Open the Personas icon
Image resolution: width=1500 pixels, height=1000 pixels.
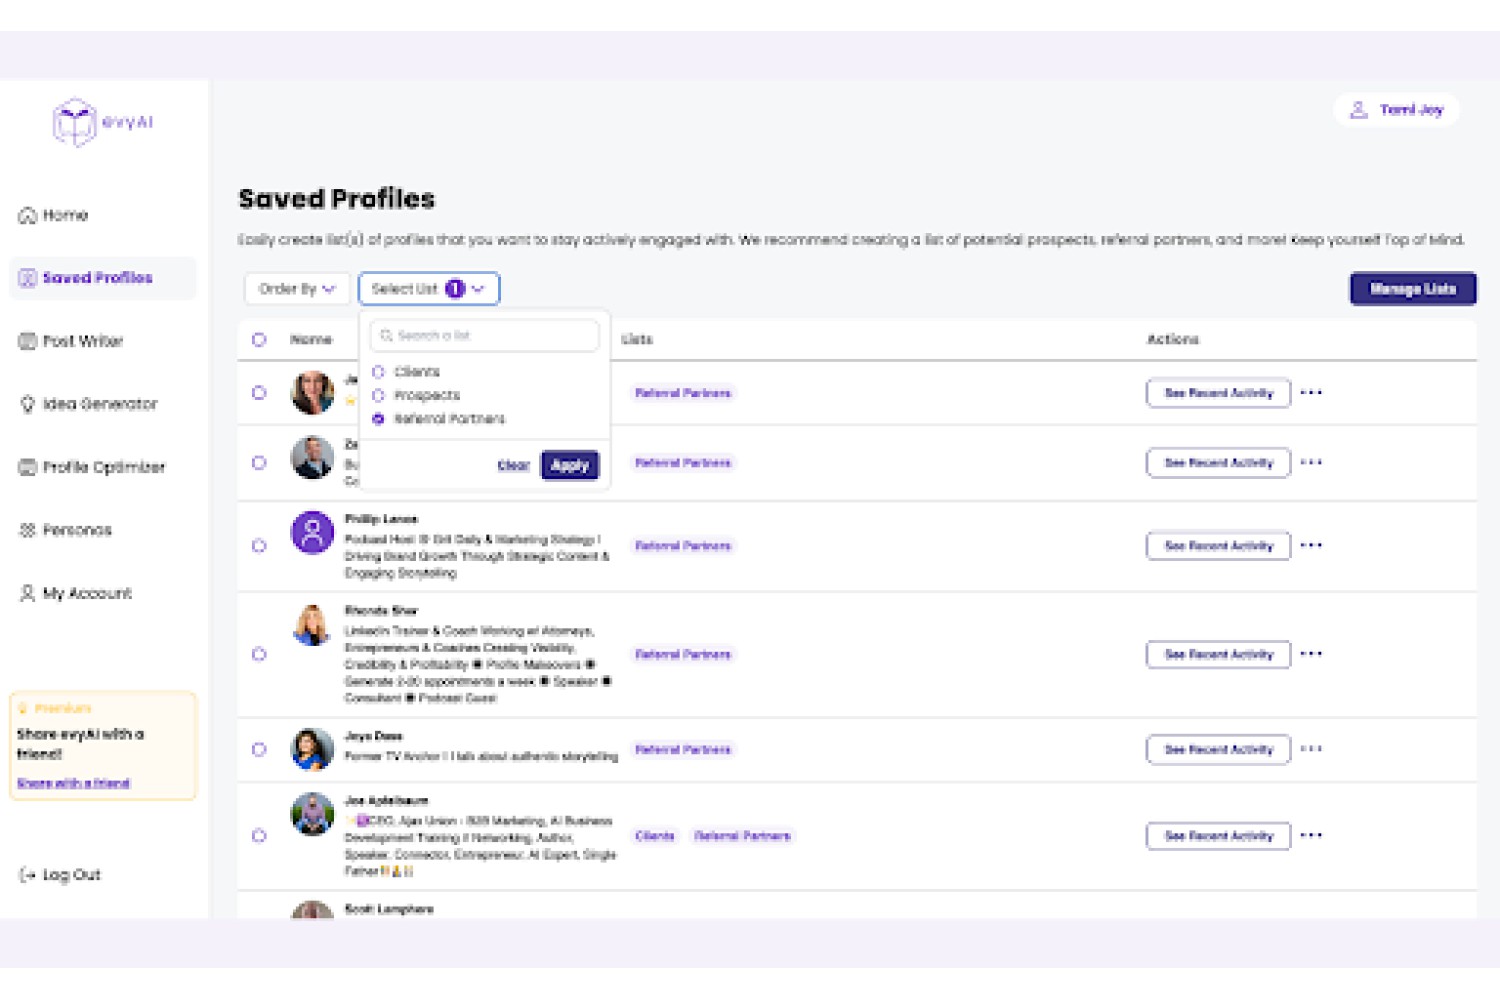[28, 530]
